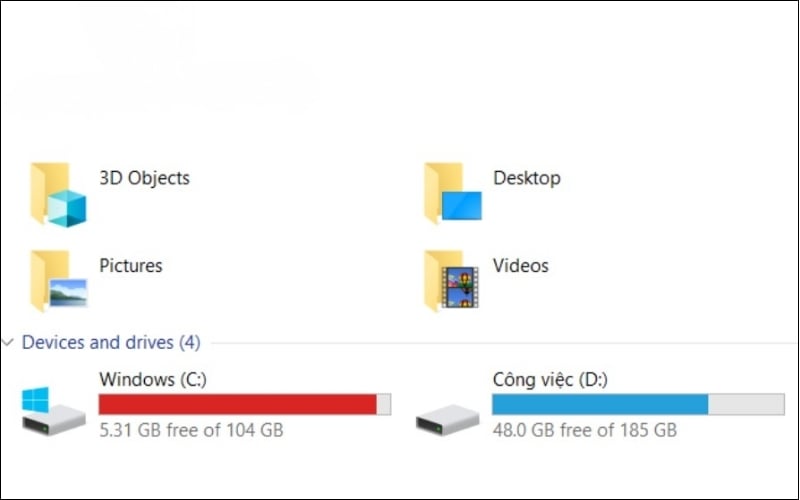
Task: Select the Pictures folder name text
Action: [130, 266]
